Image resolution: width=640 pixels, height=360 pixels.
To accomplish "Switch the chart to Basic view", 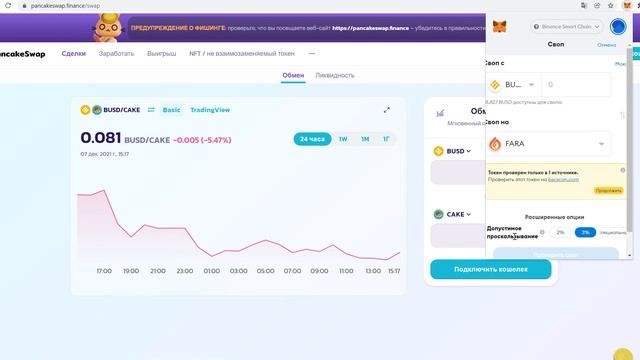I will click(x=171, y=110).
